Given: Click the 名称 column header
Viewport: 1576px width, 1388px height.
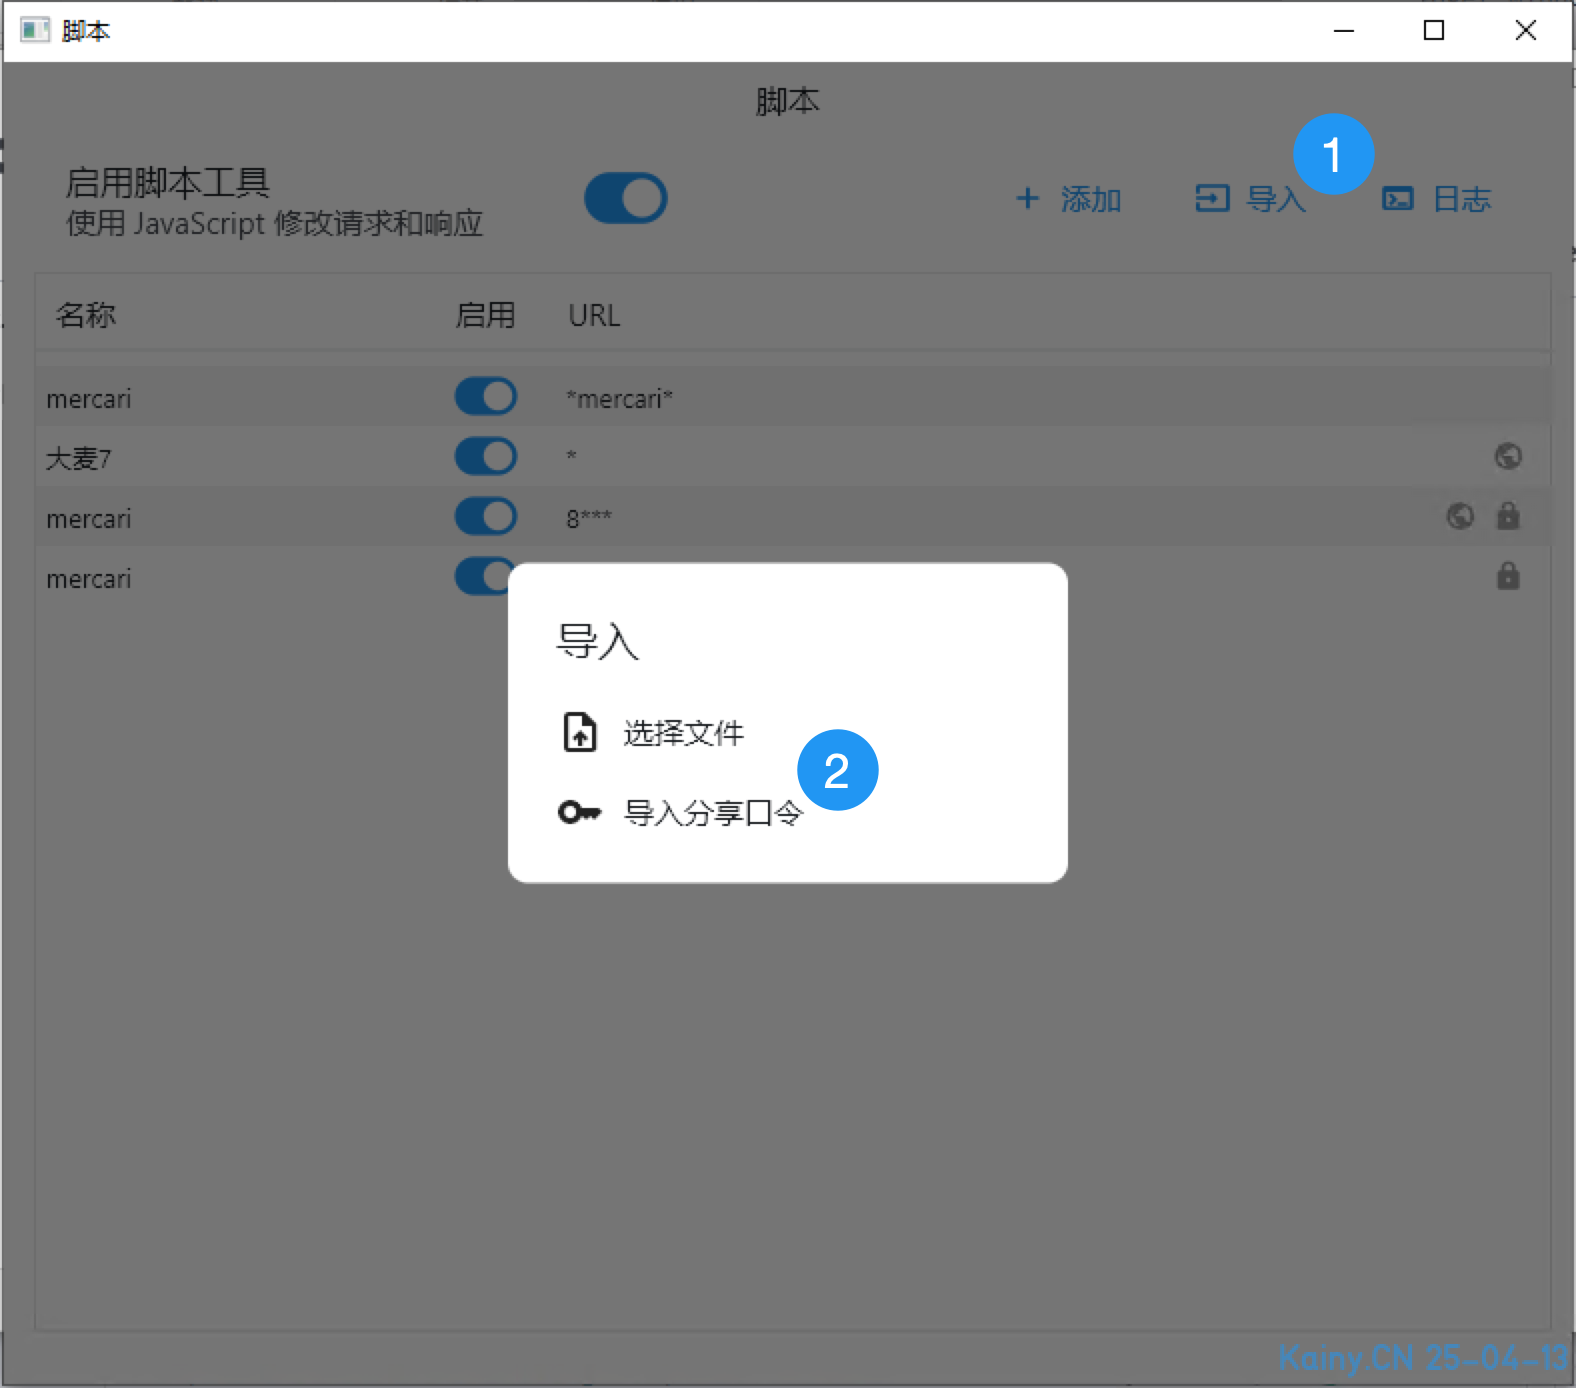Looking at the screenshot, I should (86, 315).
